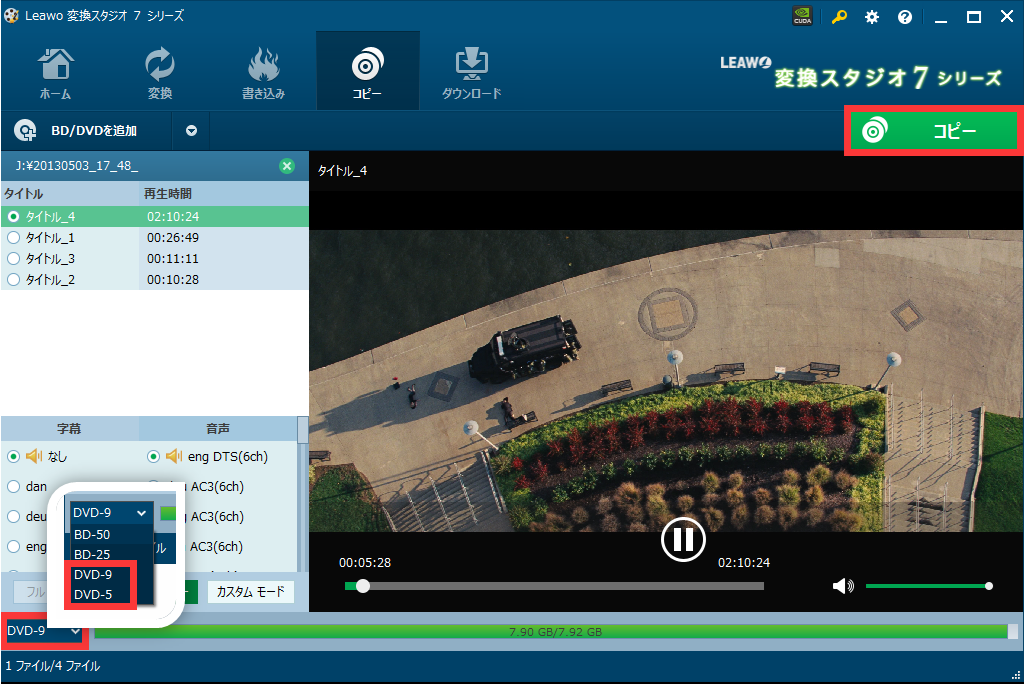The image size is (1024, 684).
Task: Pause the video preview playback
Action: coord(683,540)
